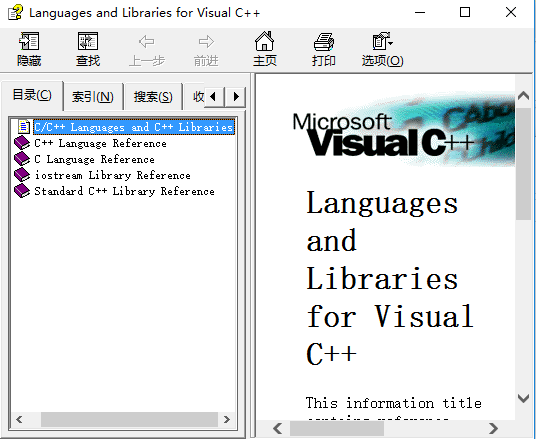Select C/C++ Languages and C++ Libraries topic
536x439 pixels.
point(134,127)
